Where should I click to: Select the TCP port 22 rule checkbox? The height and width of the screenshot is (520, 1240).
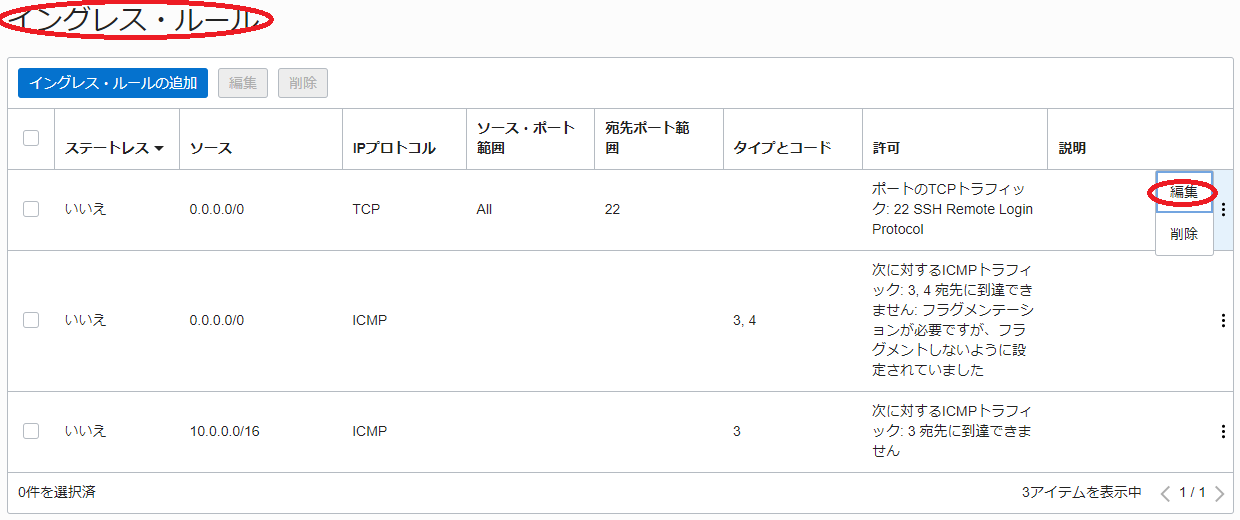click(x=31, y=209)
